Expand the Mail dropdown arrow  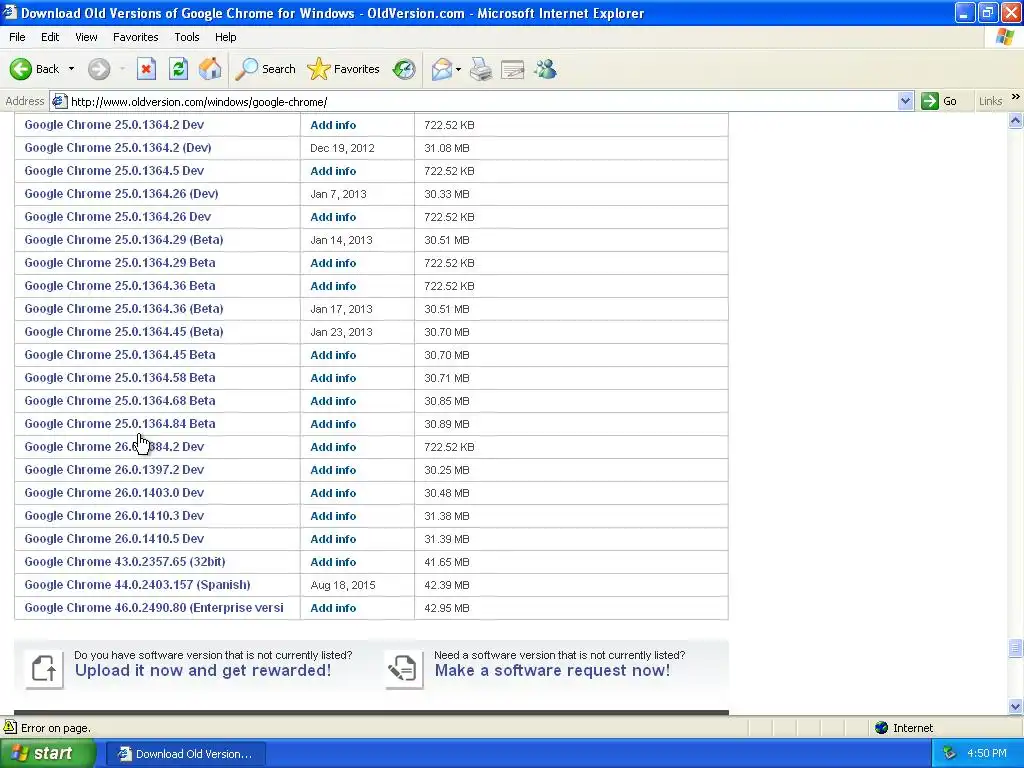458,69
